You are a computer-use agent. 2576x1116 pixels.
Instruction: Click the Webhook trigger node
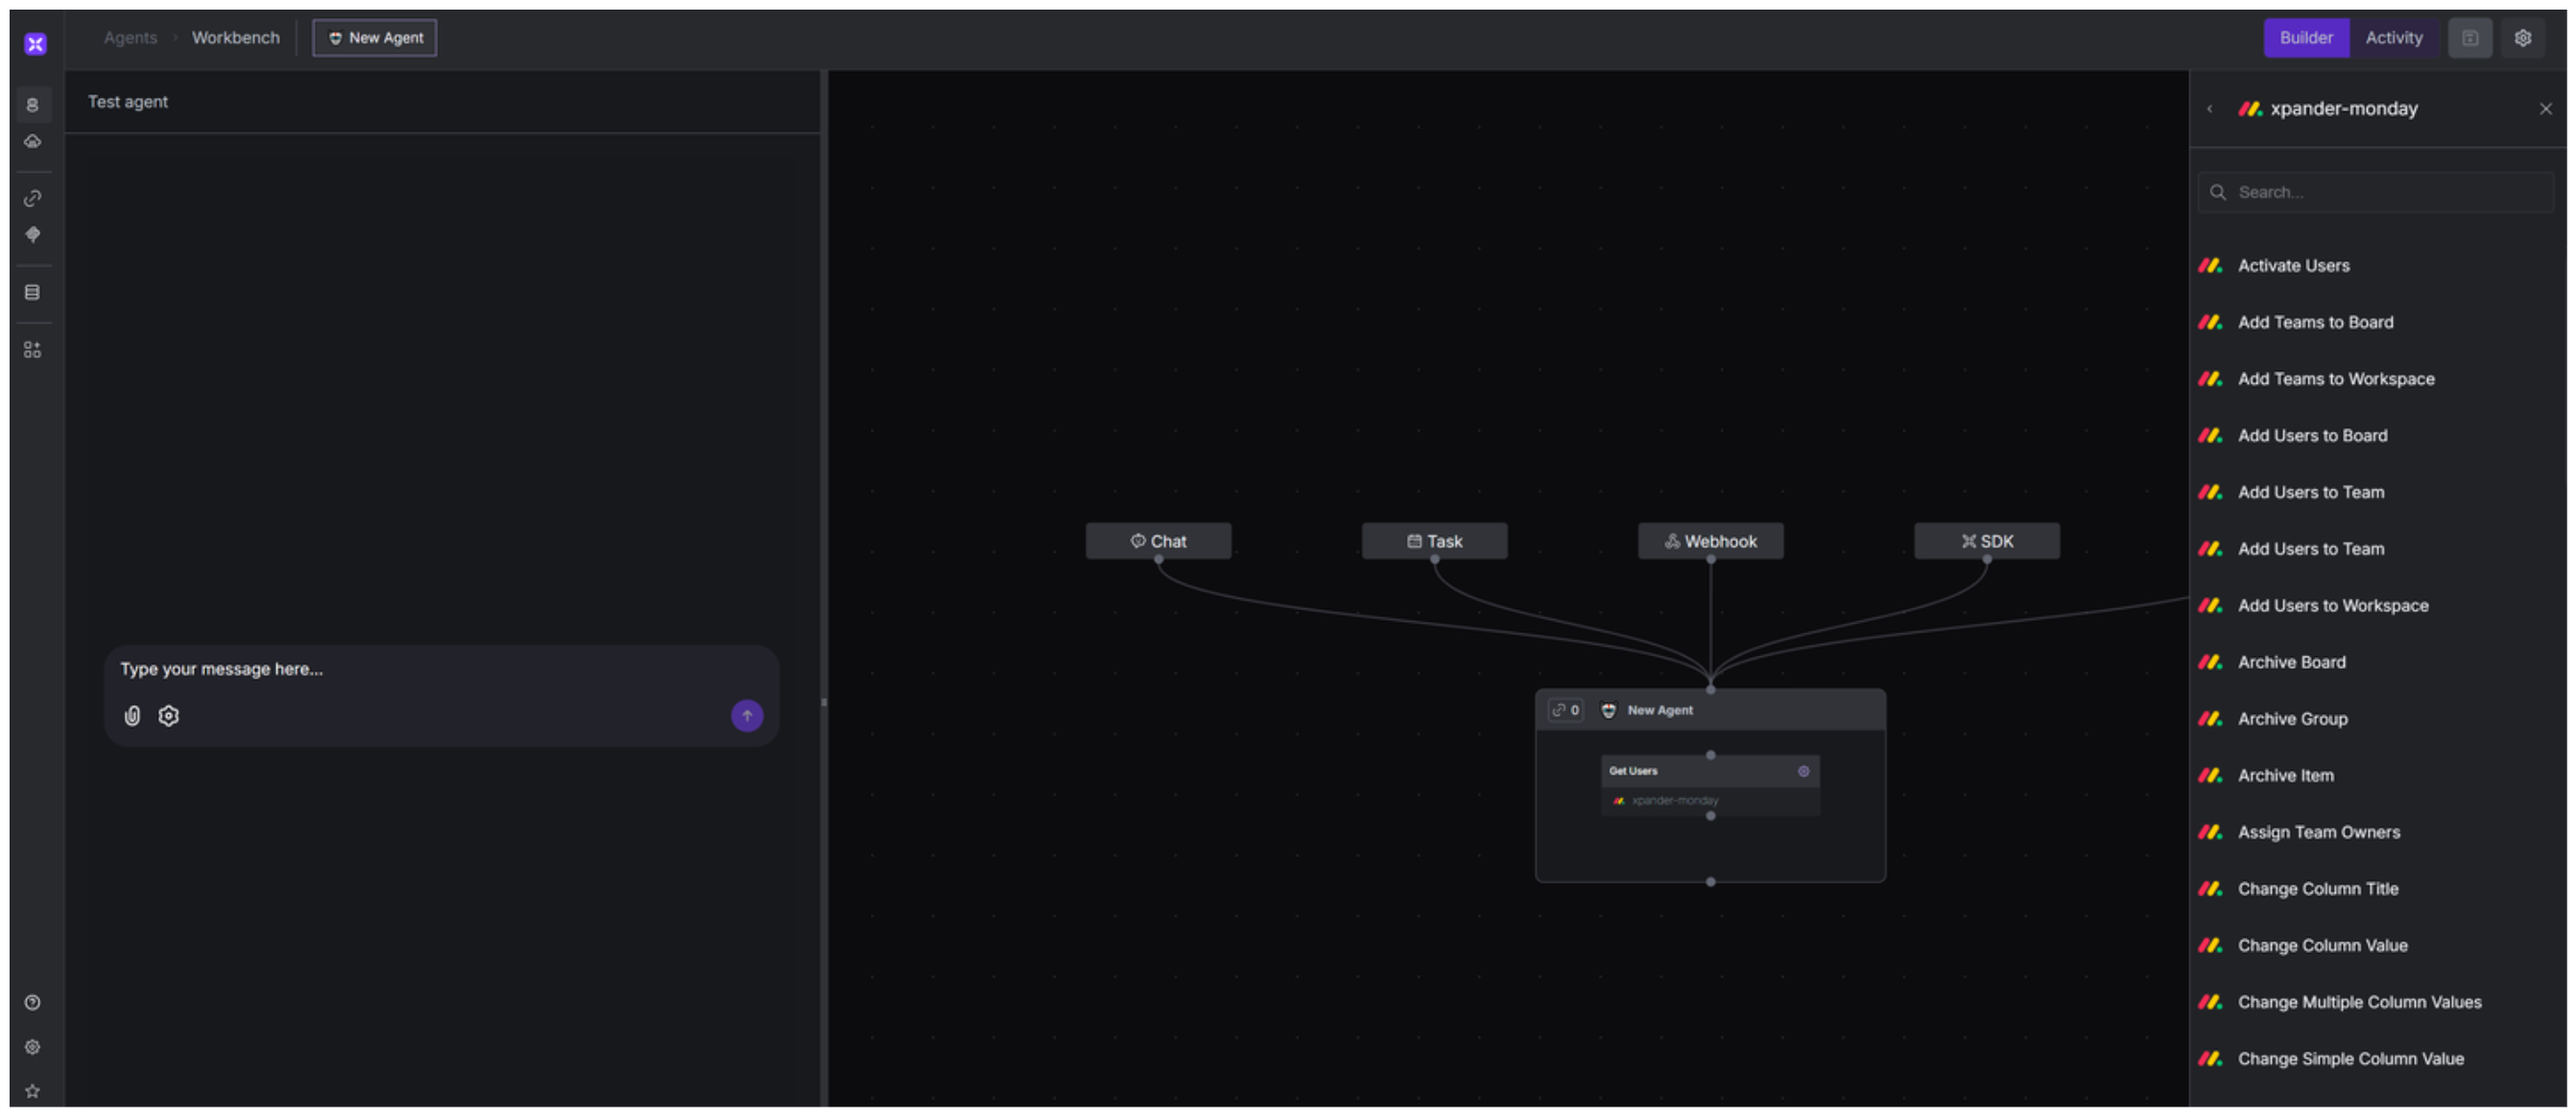tap(1710, 541)
